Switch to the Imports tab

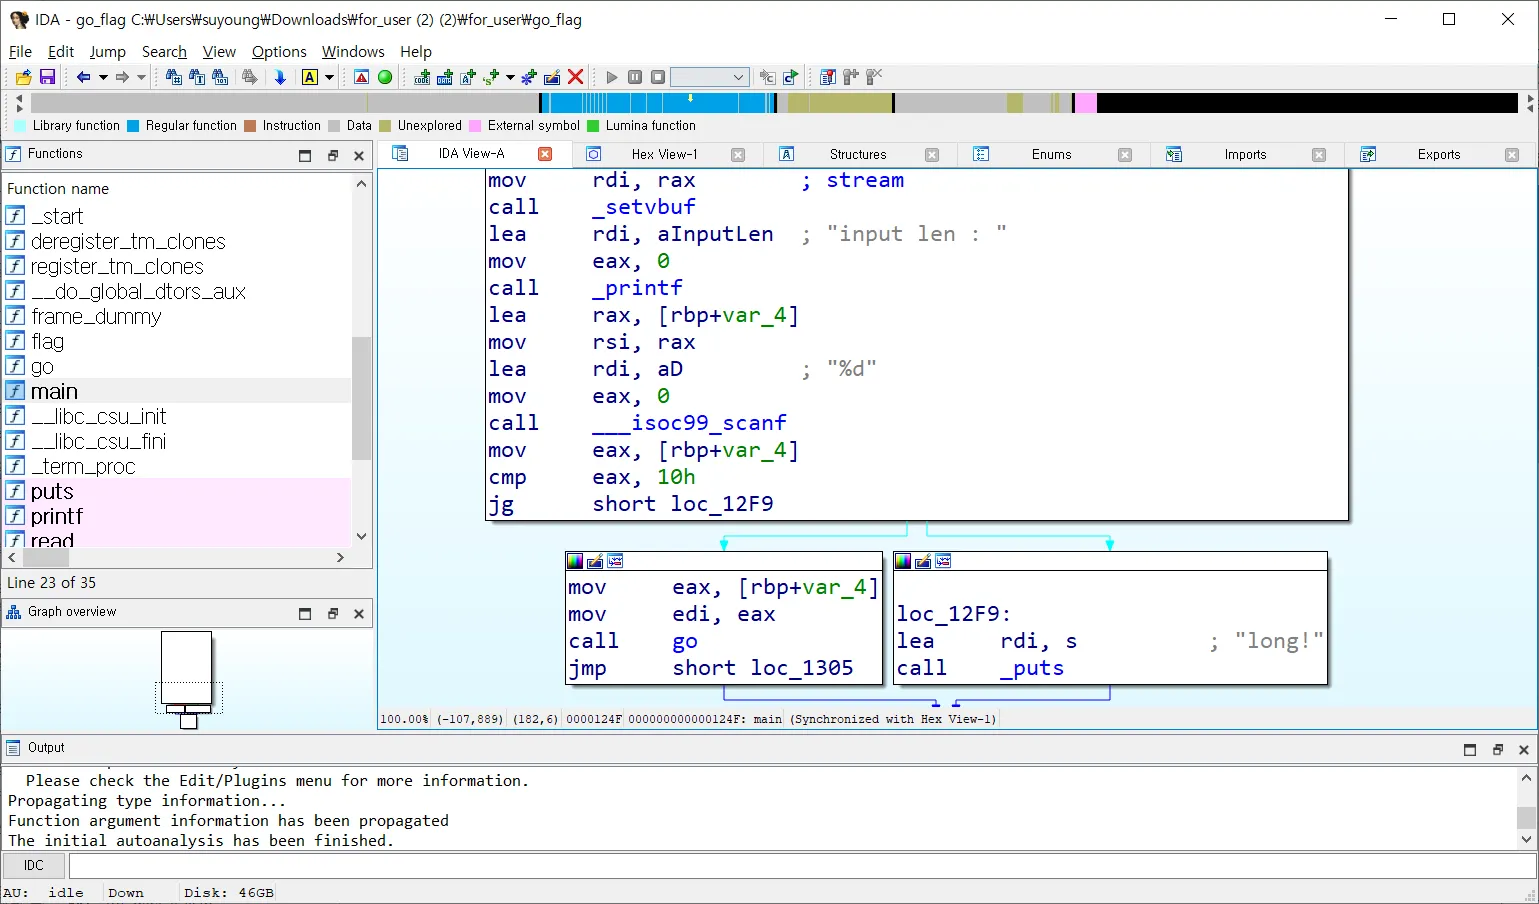(x=1244, y=154)
